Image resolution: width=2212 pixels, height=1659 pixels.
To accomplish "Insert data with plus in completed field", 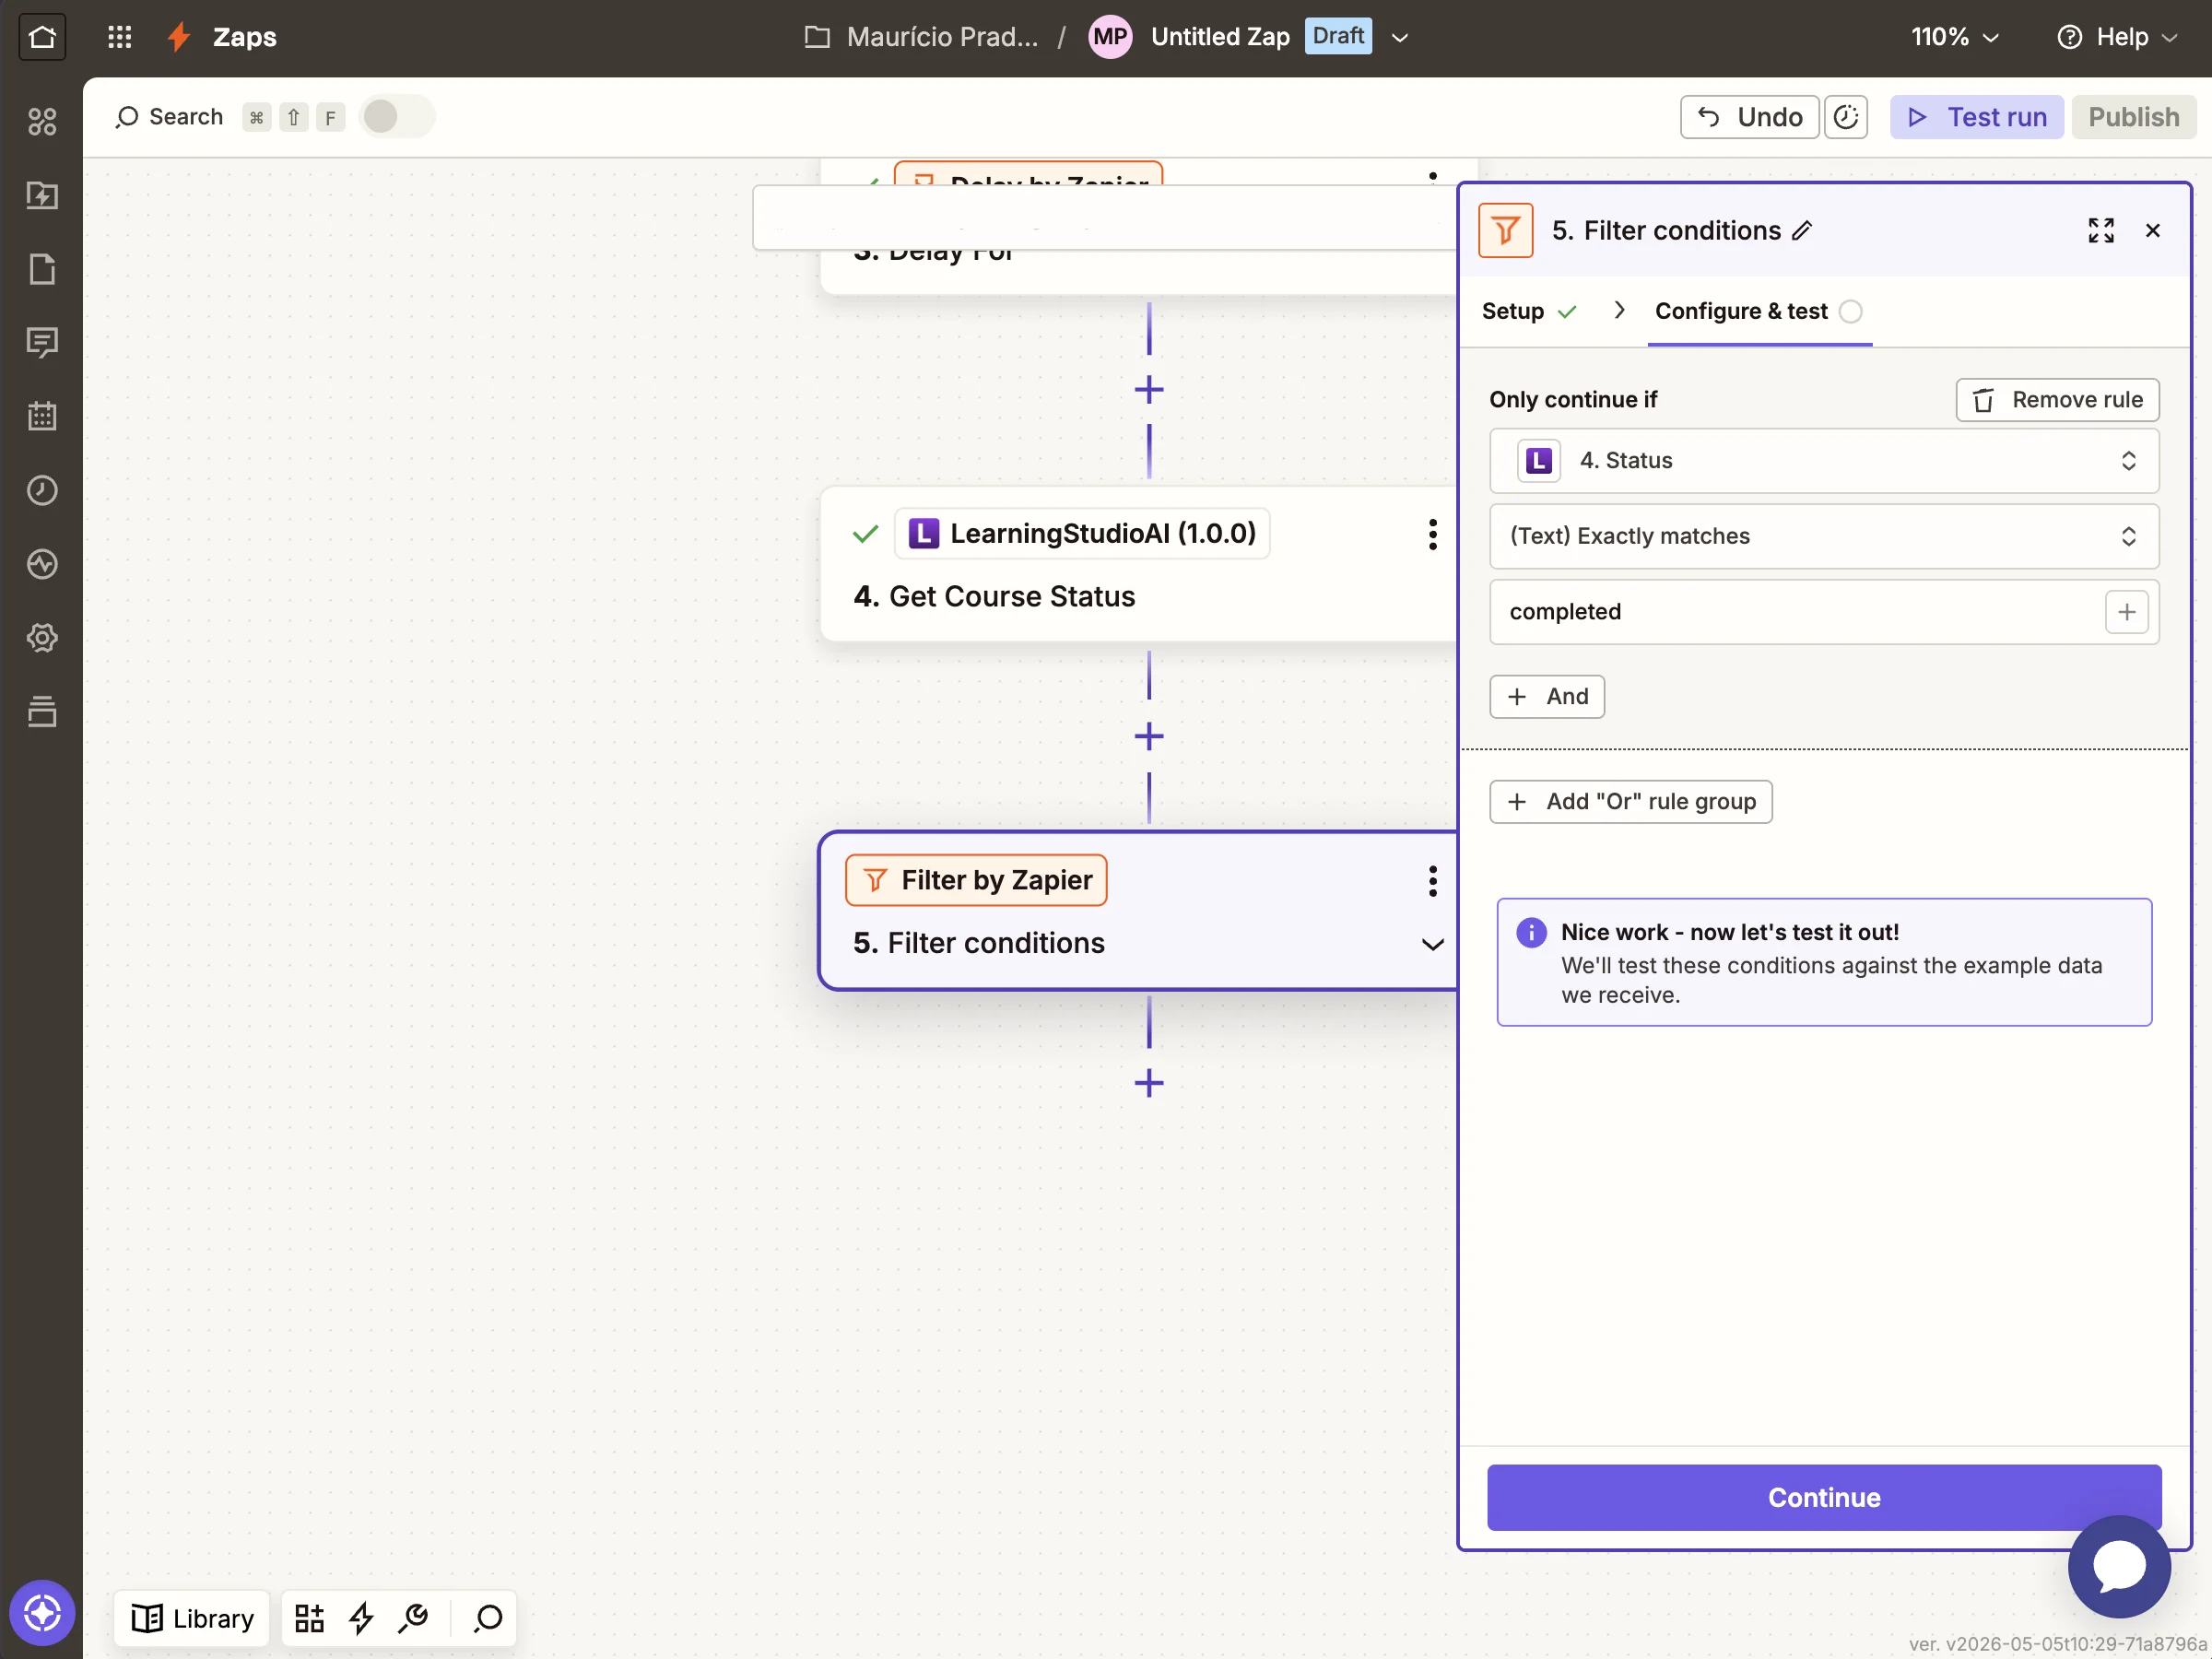I will pos(2126,612).
